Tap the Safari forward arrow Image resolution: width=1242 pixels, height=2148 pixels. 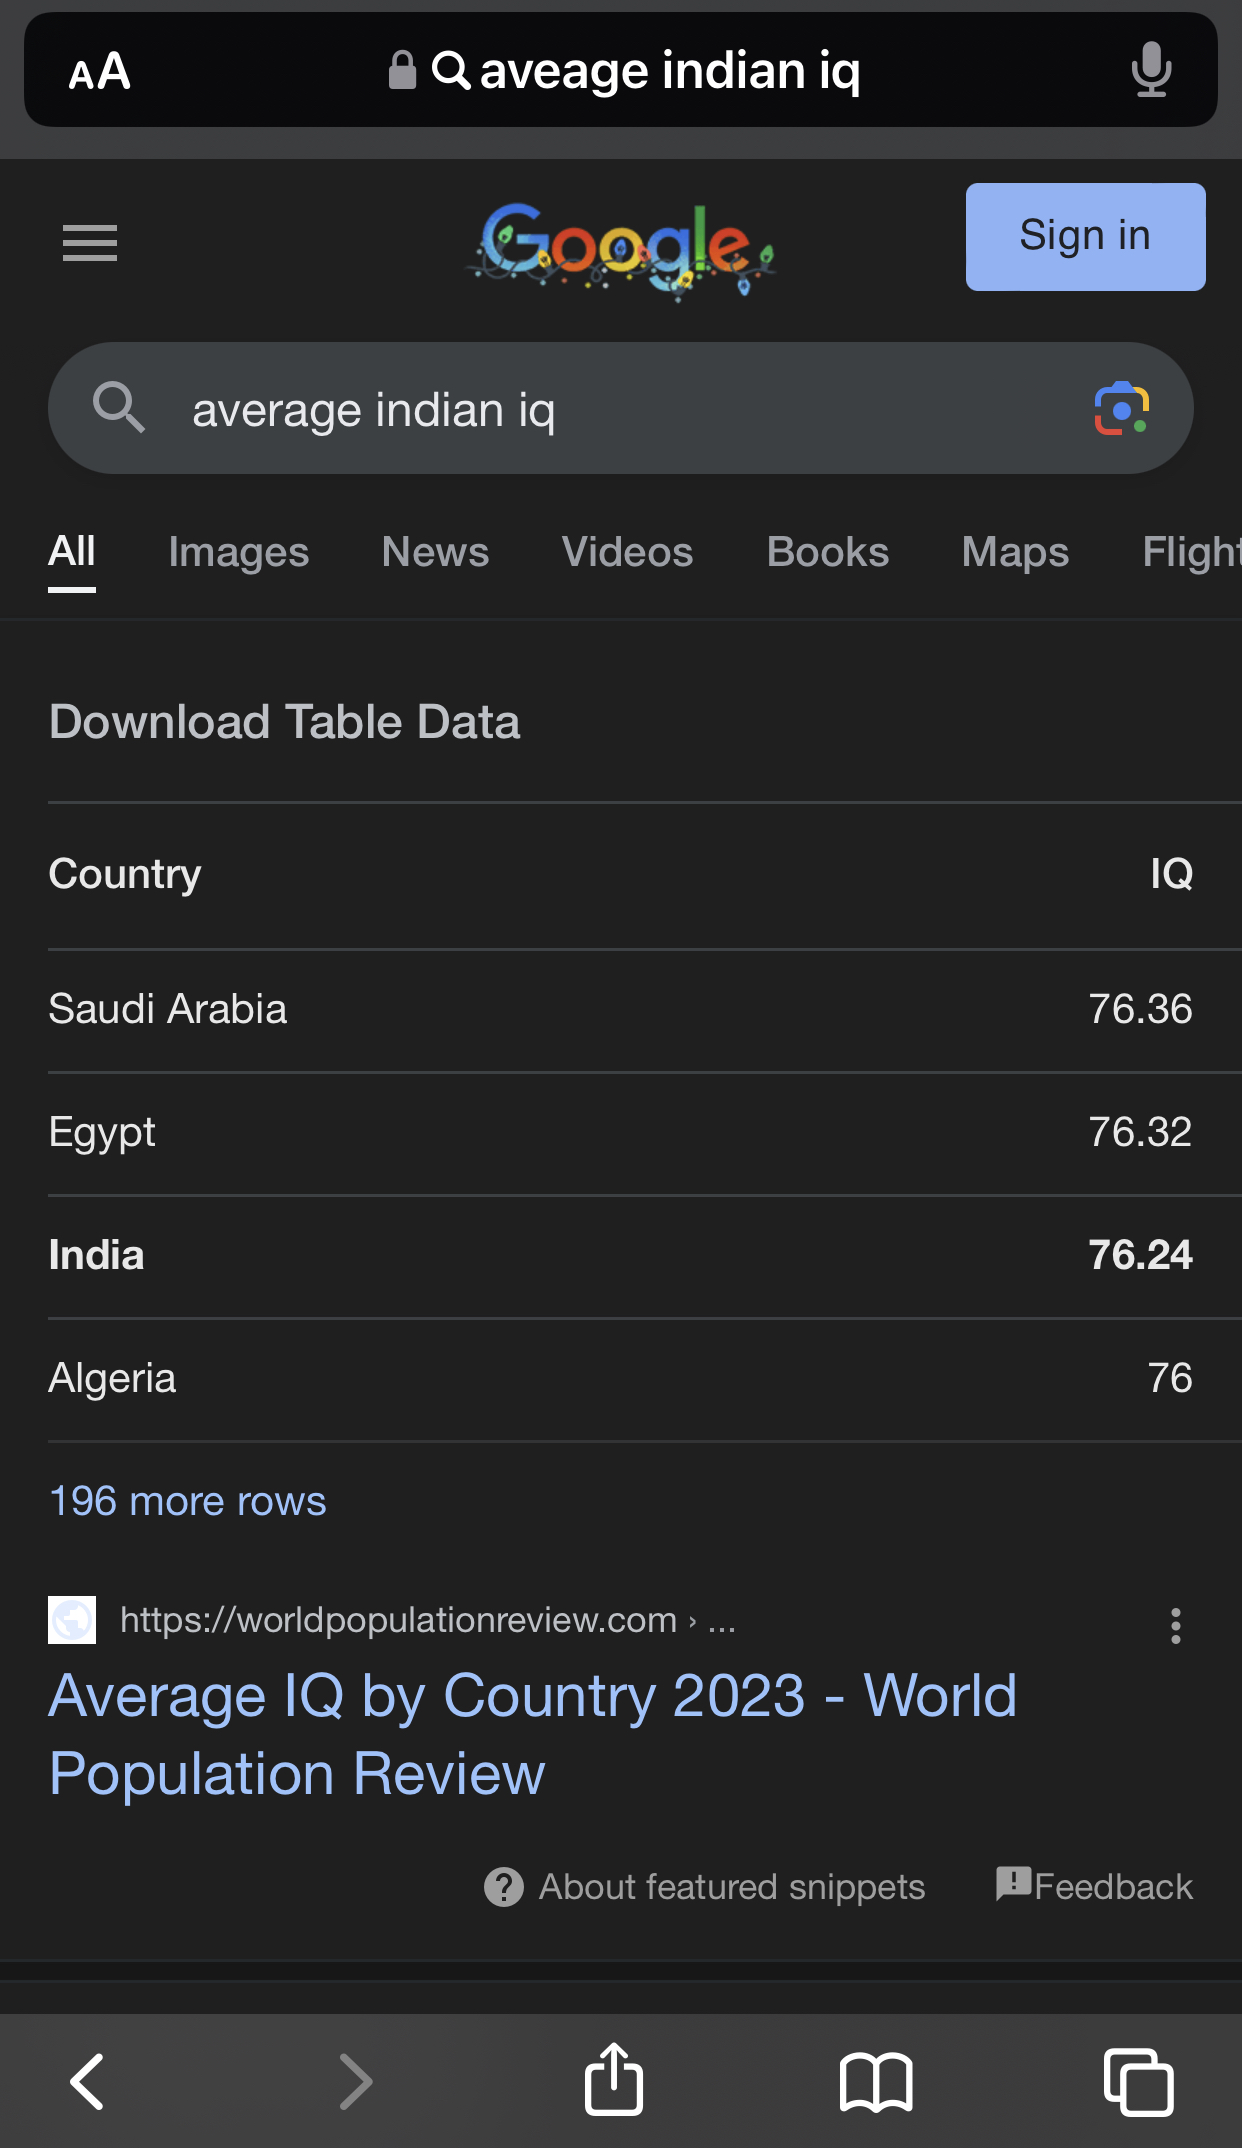click(x=355, y=2082)
